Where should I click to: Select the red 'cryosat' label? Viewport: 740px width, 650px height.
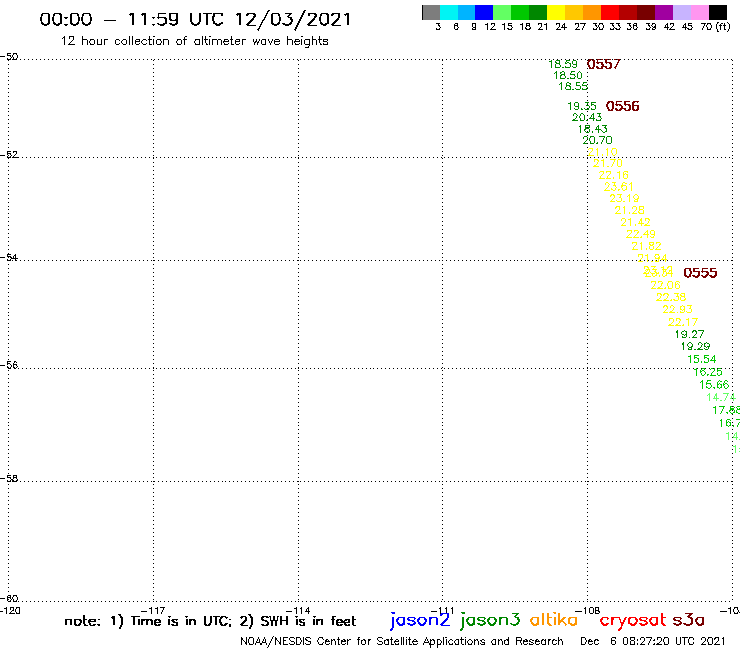click(x=633, y=621)
